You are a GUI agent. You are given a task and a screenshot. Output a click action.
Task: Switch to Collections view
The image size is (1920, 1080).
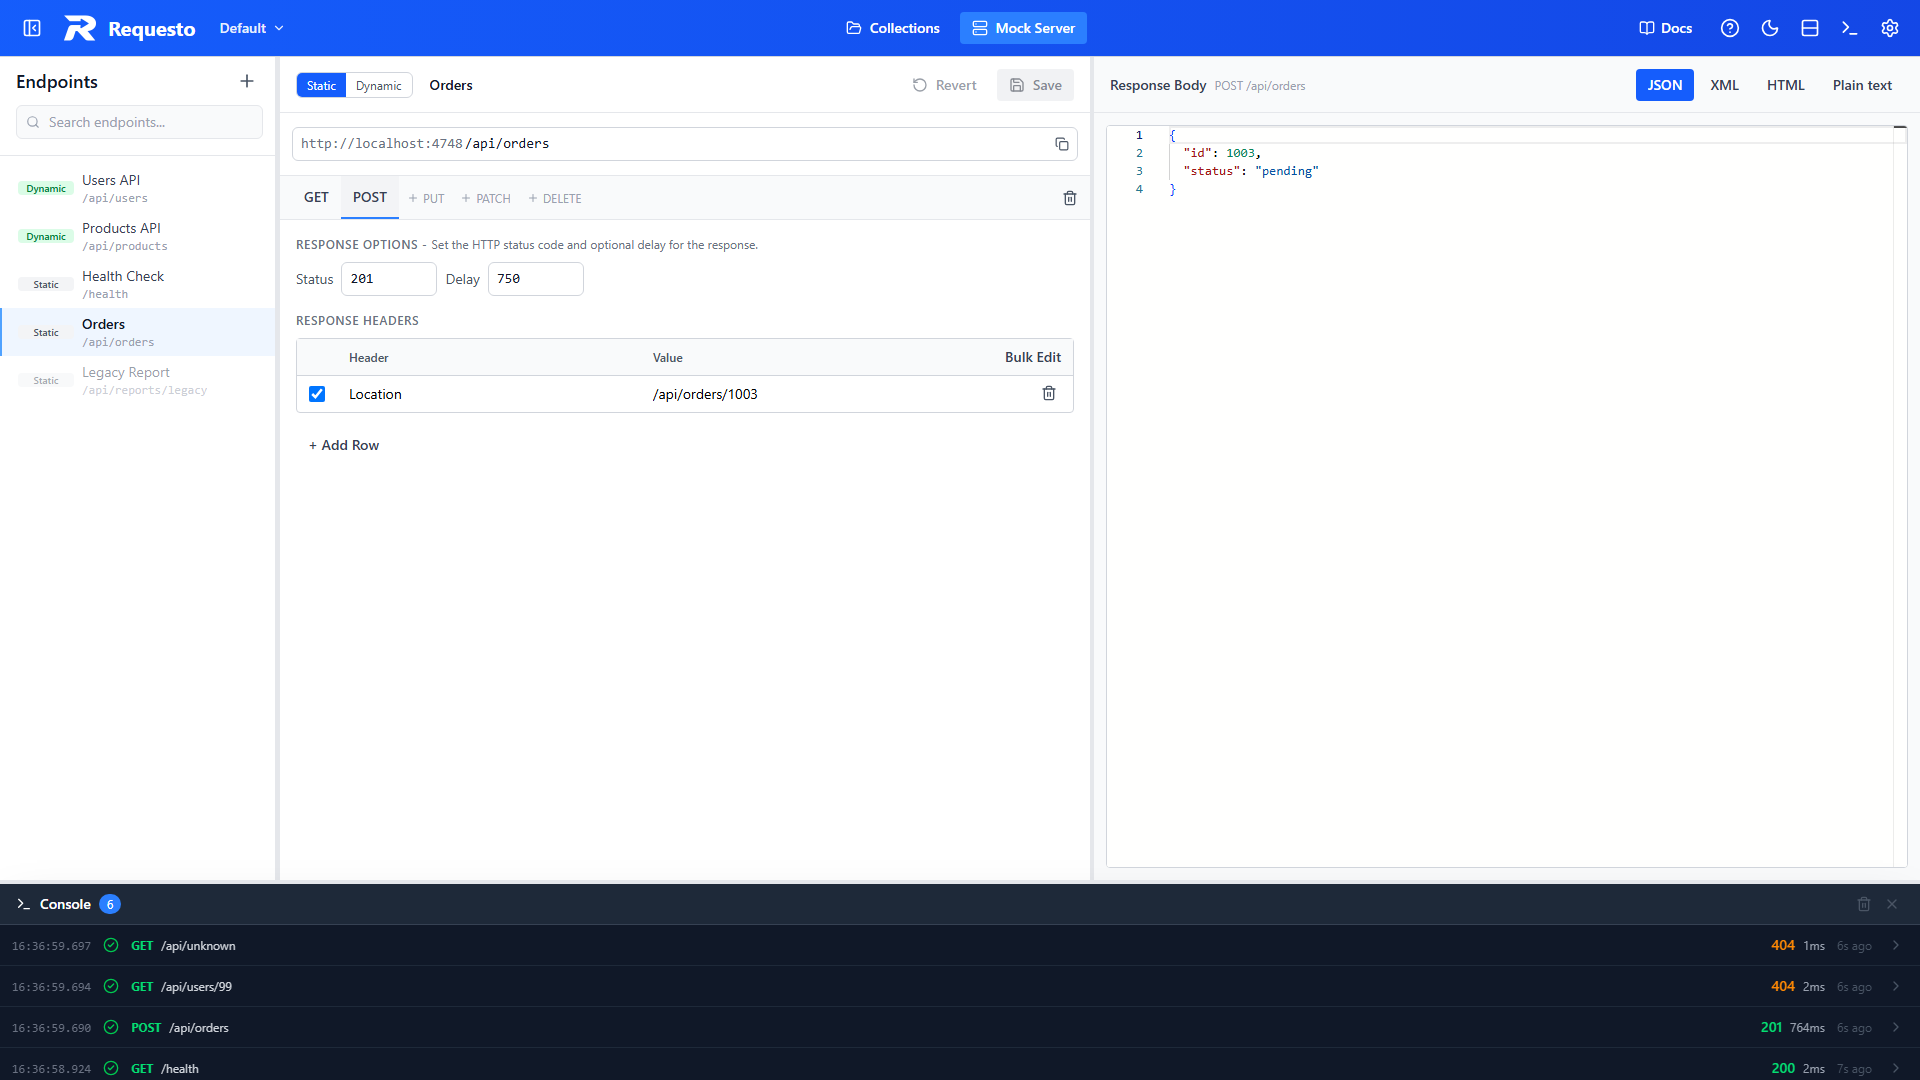(x=893, y=28)
